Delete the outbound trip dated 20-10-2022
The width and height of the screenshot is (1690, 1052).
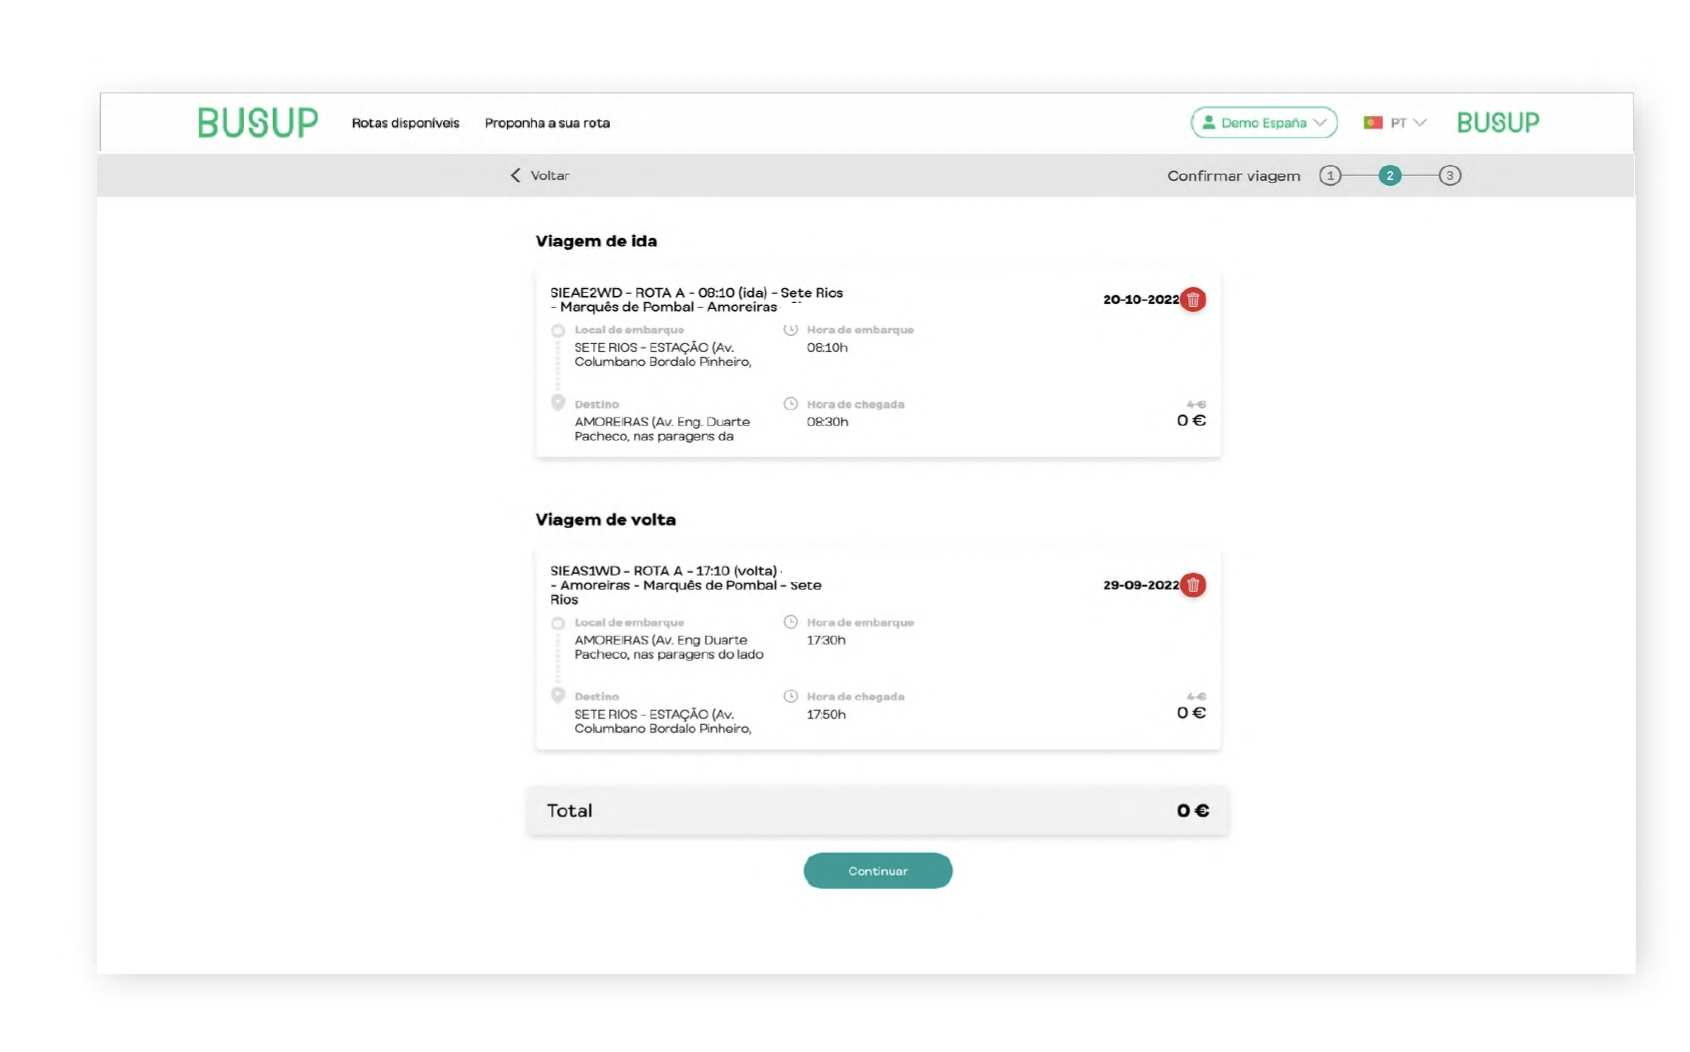(1193, 299)
